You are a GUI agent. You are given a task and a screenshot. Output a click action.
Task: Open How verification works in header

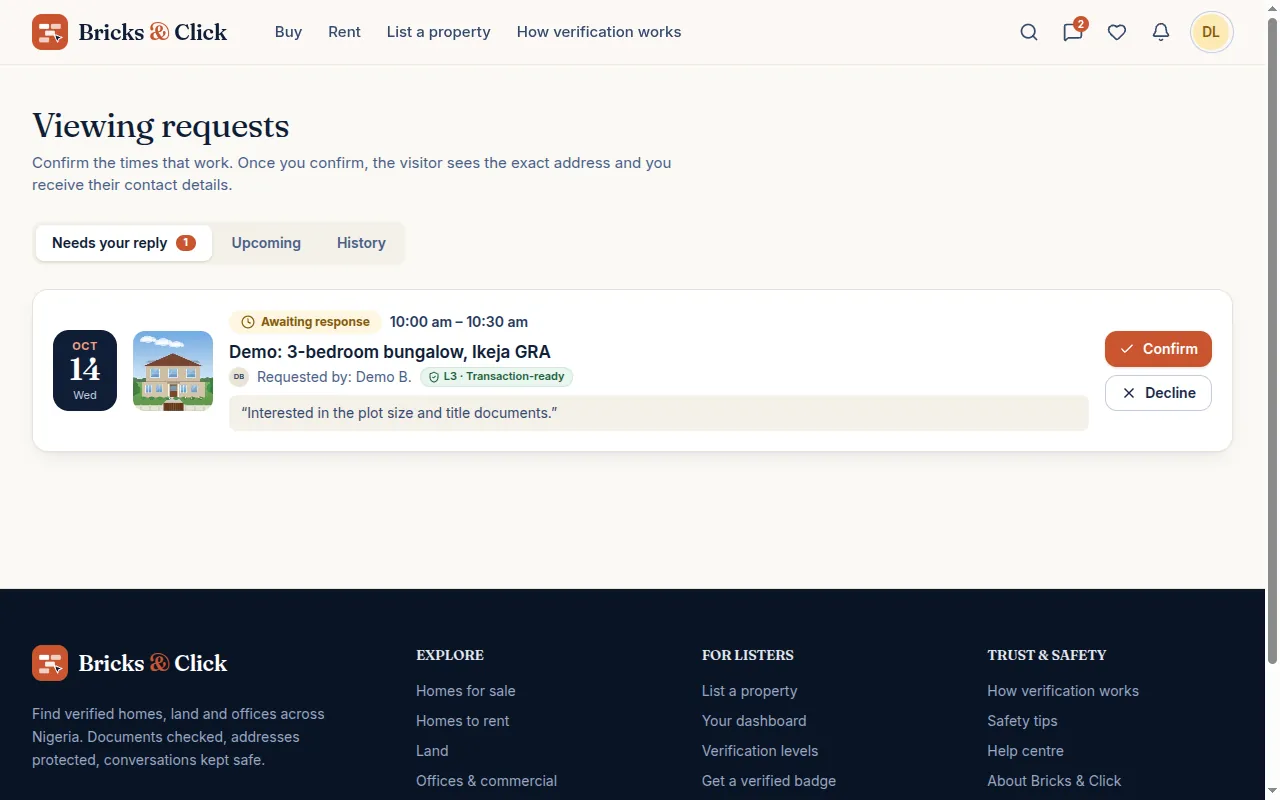pyautogui.click(x=599, y=32)
